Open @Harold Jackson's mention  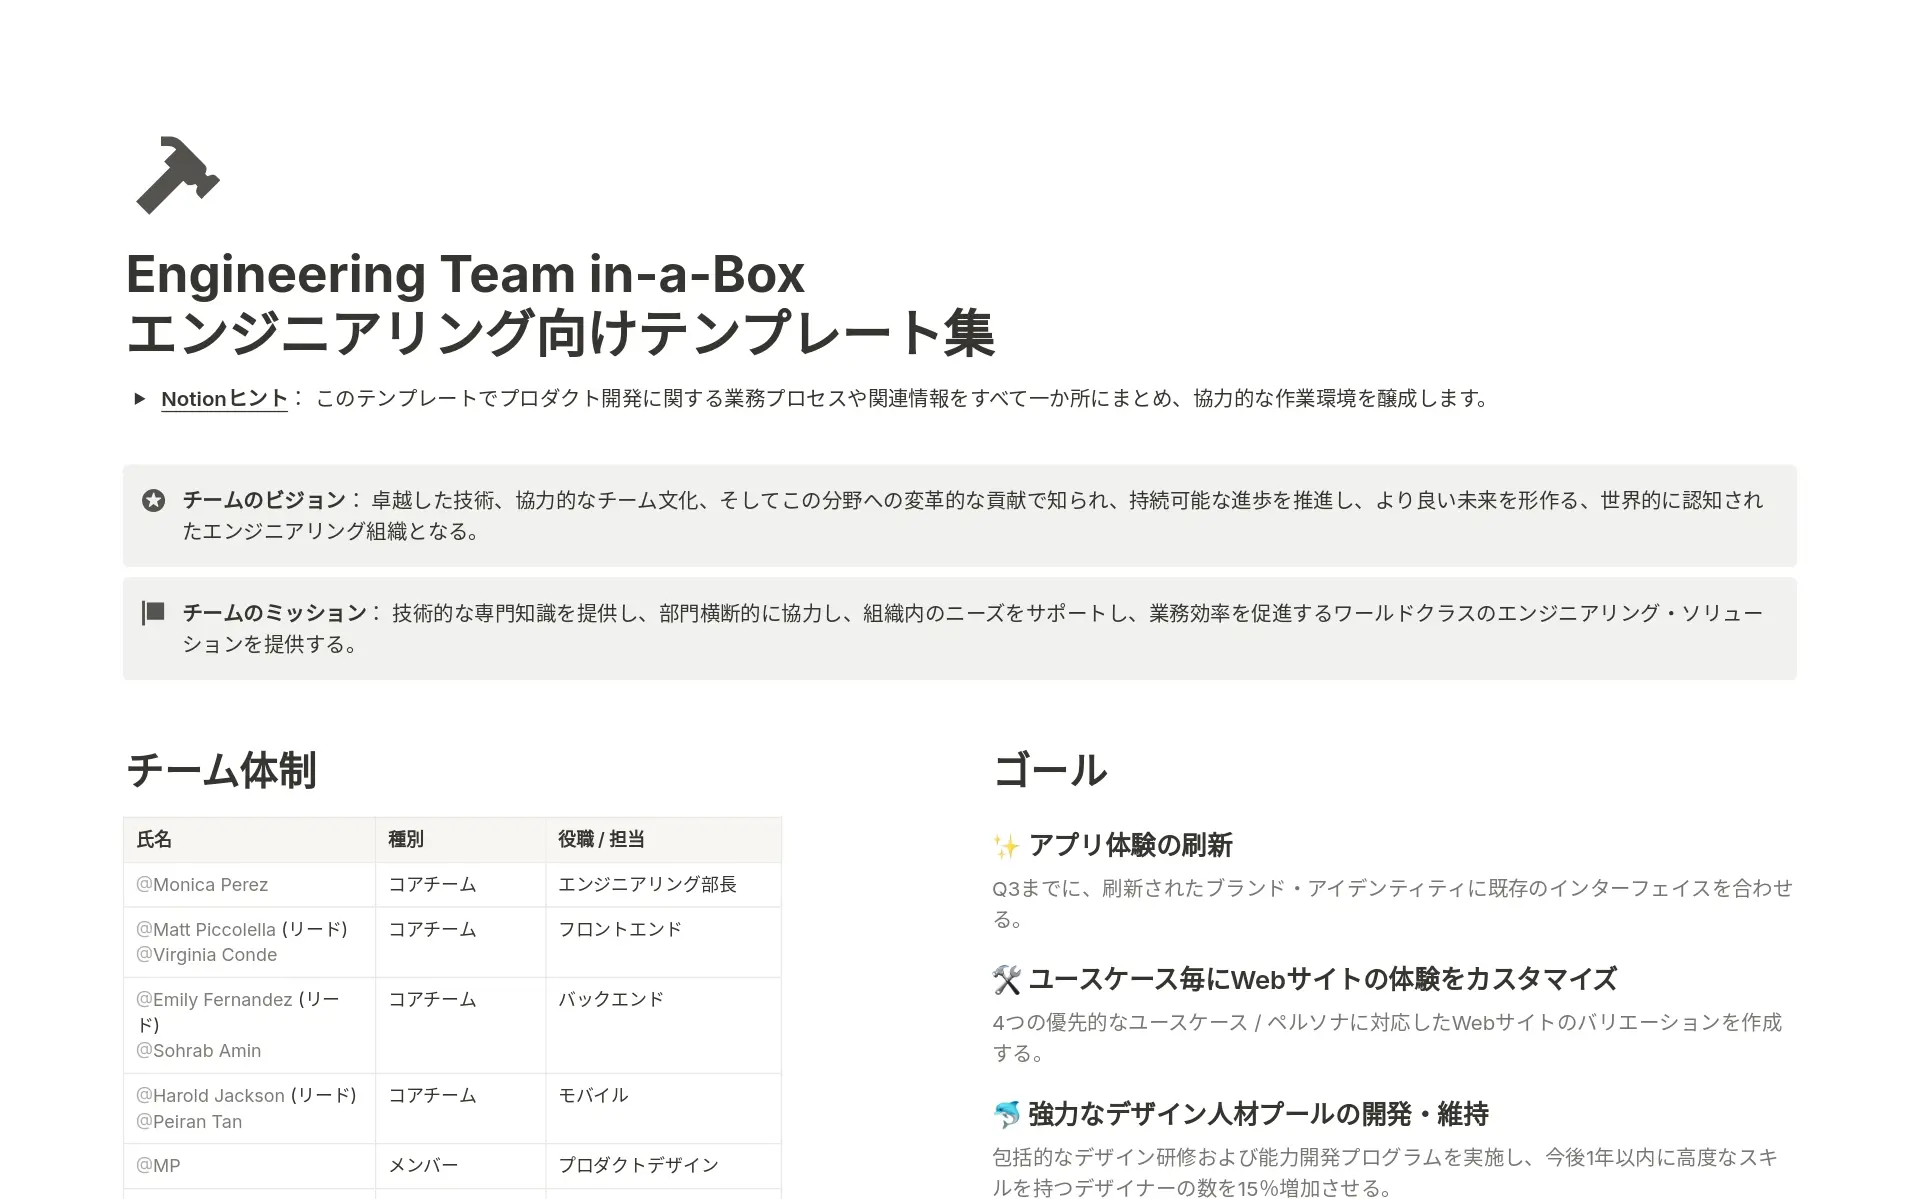(x=212, y=1095)
